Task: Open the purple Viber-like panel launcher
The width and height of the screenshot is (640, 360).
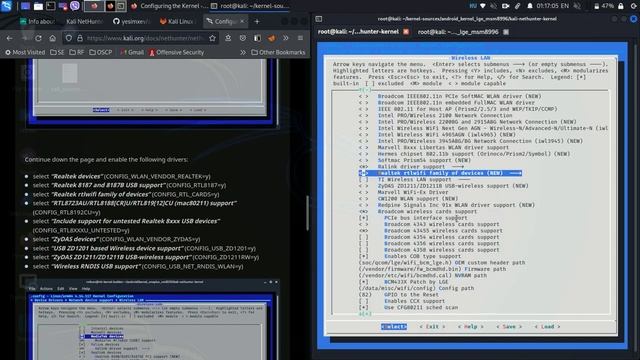Action: click(x=75, y=6)
